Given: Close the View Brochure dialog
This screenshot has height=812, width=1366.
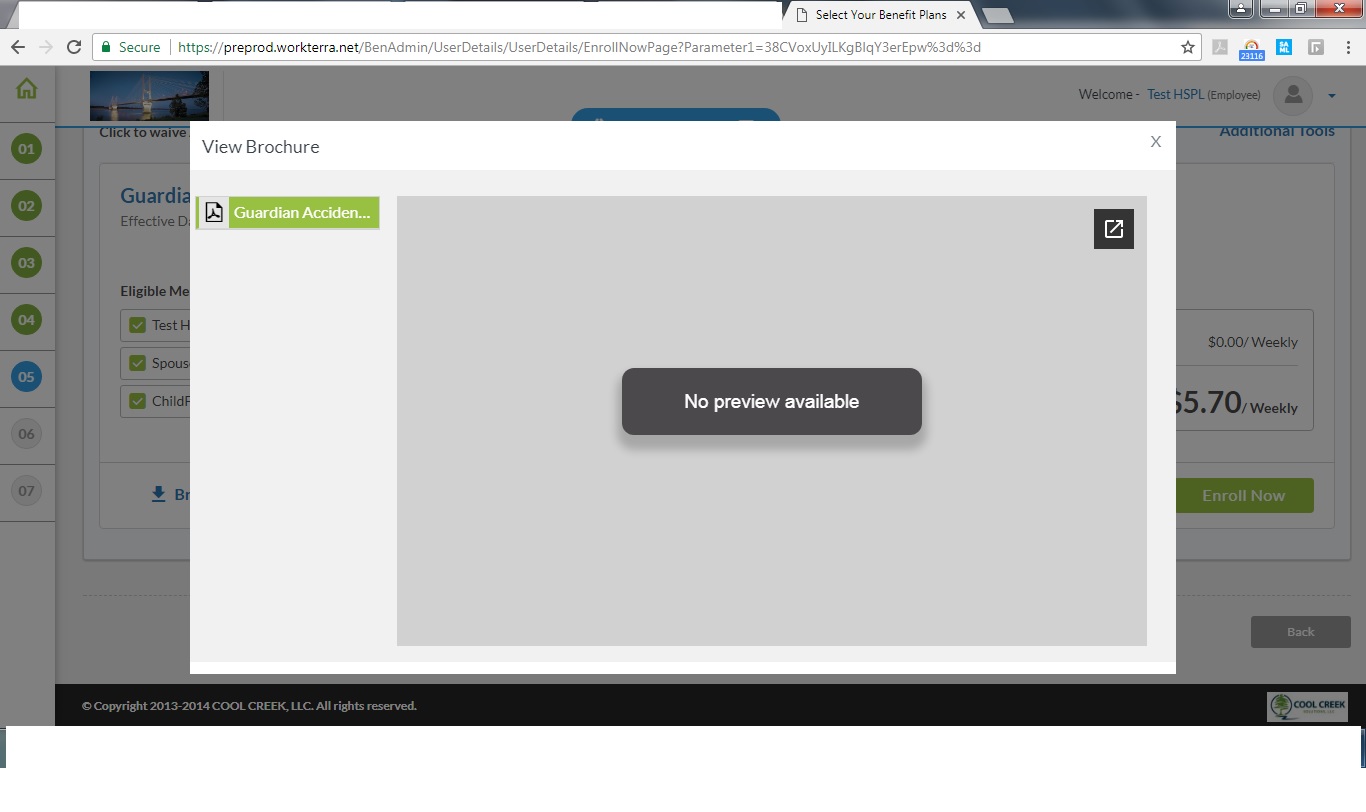Looking at the screenshot, I should coord(1155,142).
